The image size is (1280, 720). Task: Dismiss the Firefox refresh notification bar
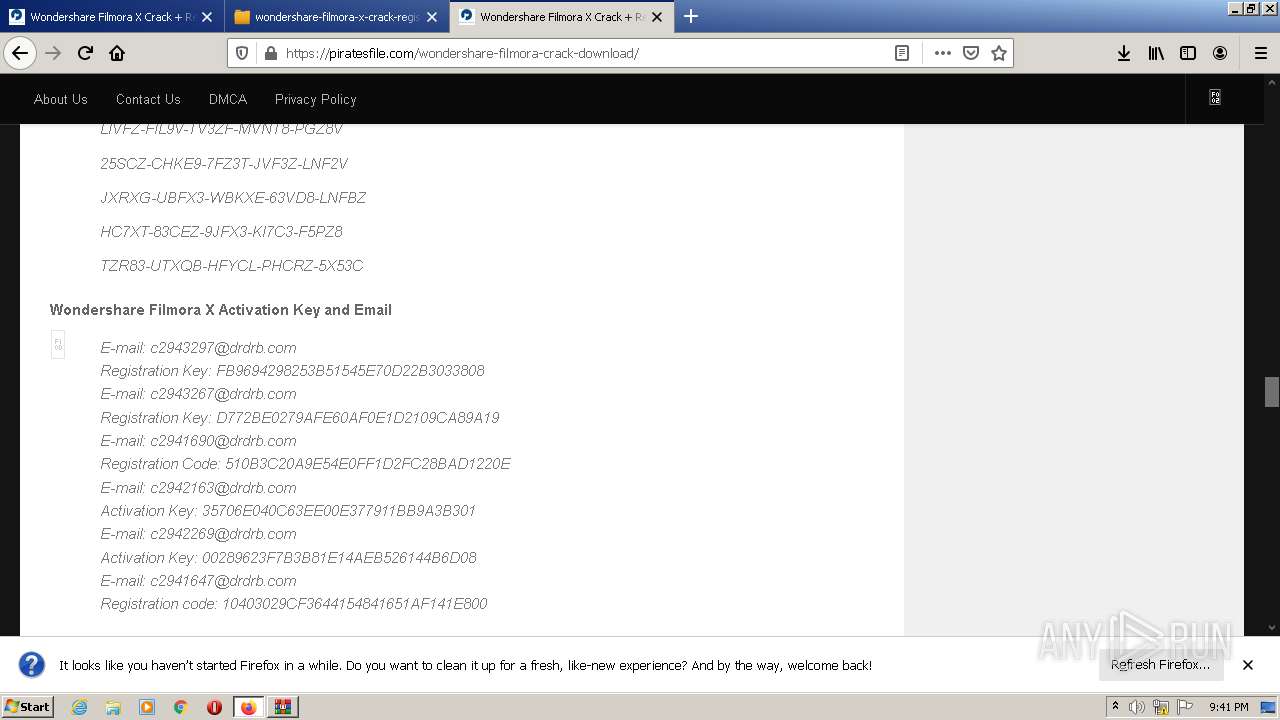[x=1248, y=665]
